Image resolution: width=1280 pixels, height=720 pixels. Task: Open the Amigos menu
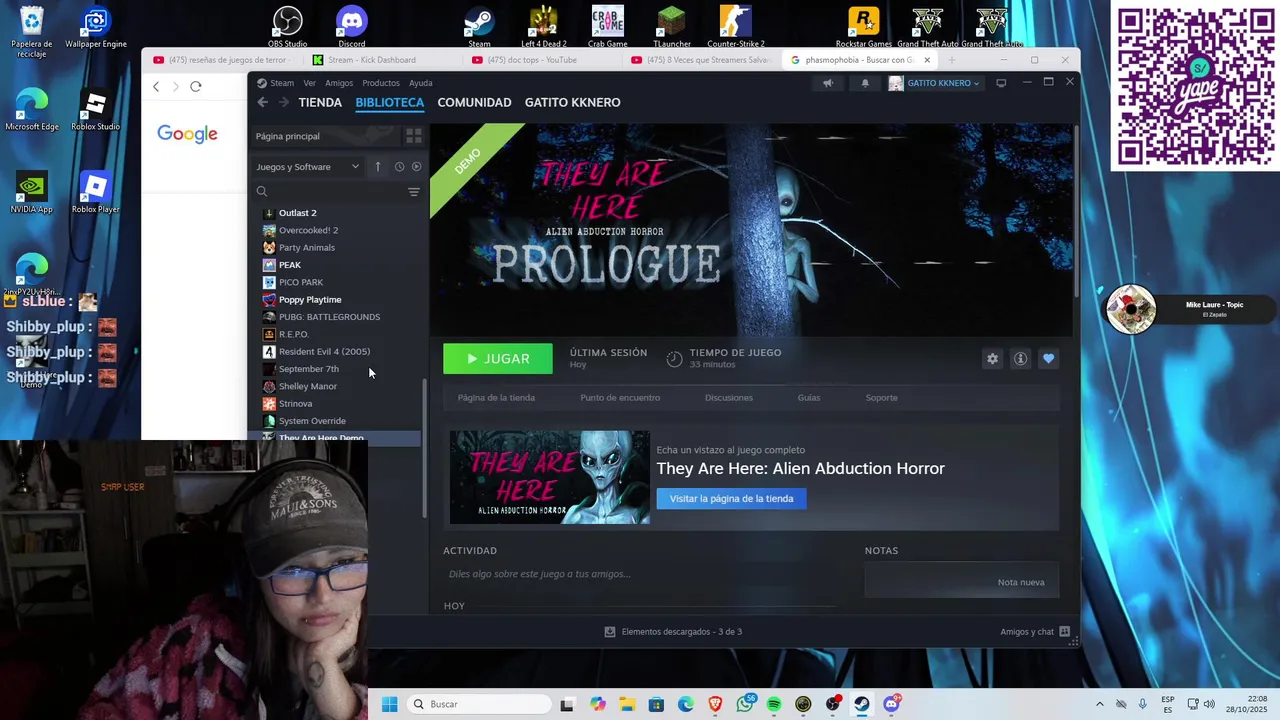click(x=339, y=83)
